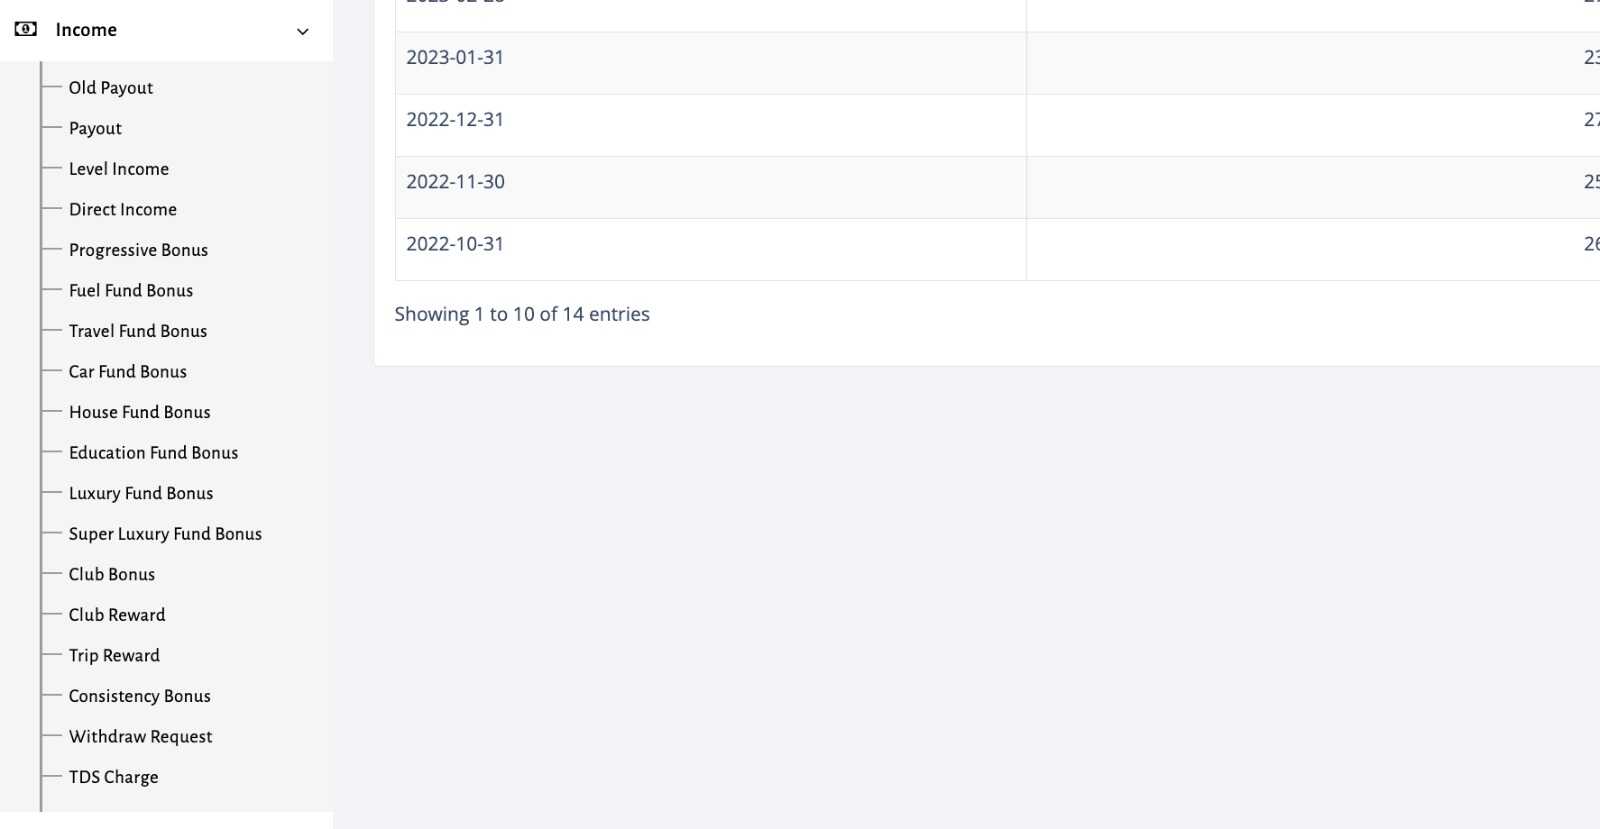Image resolution: width=1600 pixels, height=829 pixels.
Task: View Club Reward
Action: pos(117,615)
